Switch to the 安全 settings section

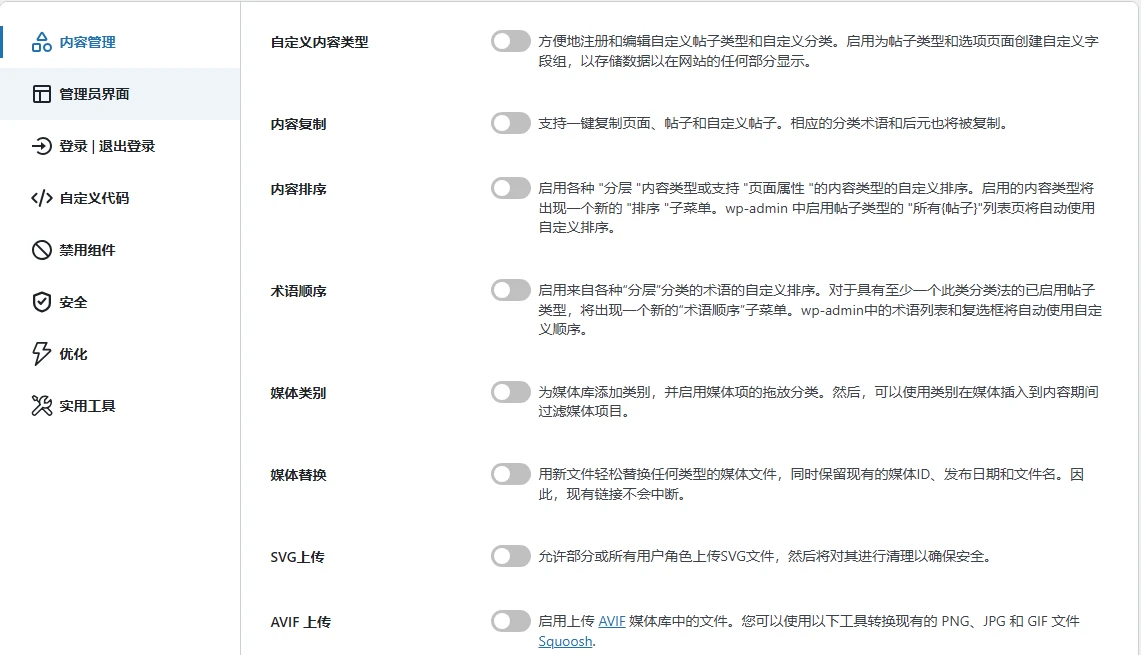point(73,302)
